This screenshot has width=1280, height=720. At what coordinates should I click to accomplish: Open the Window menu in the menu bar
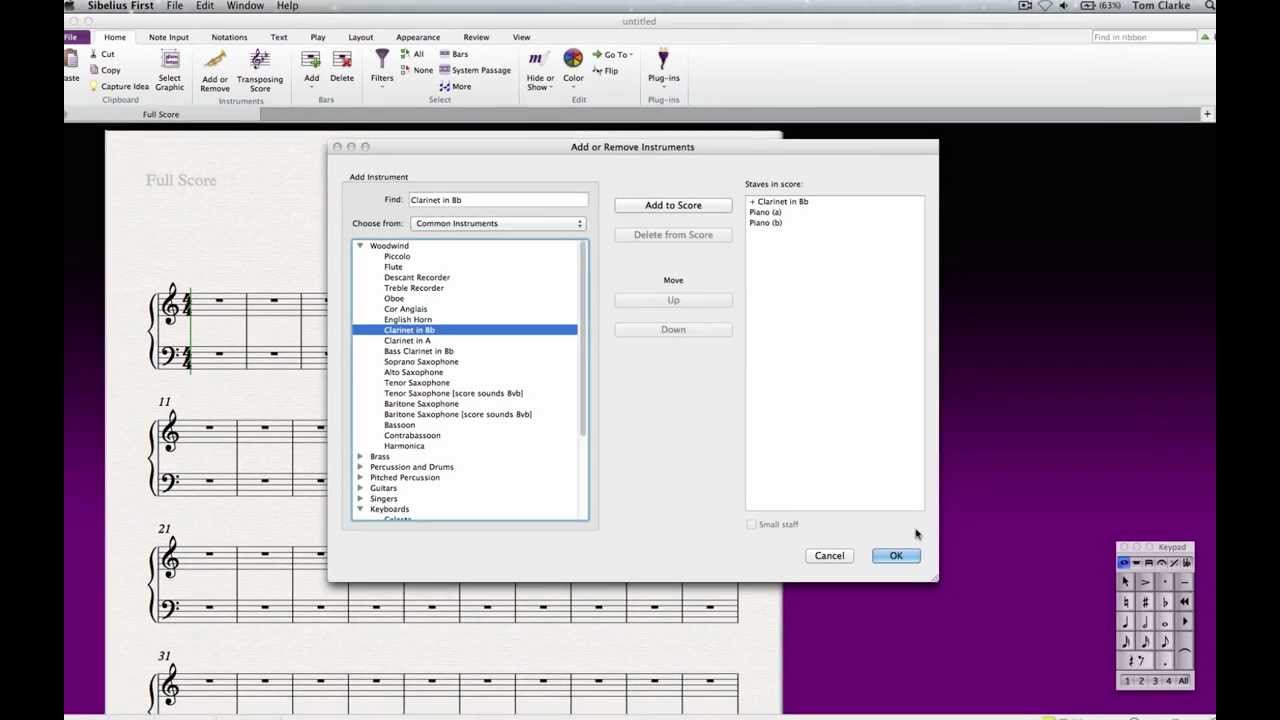click(x=245, y=6)
